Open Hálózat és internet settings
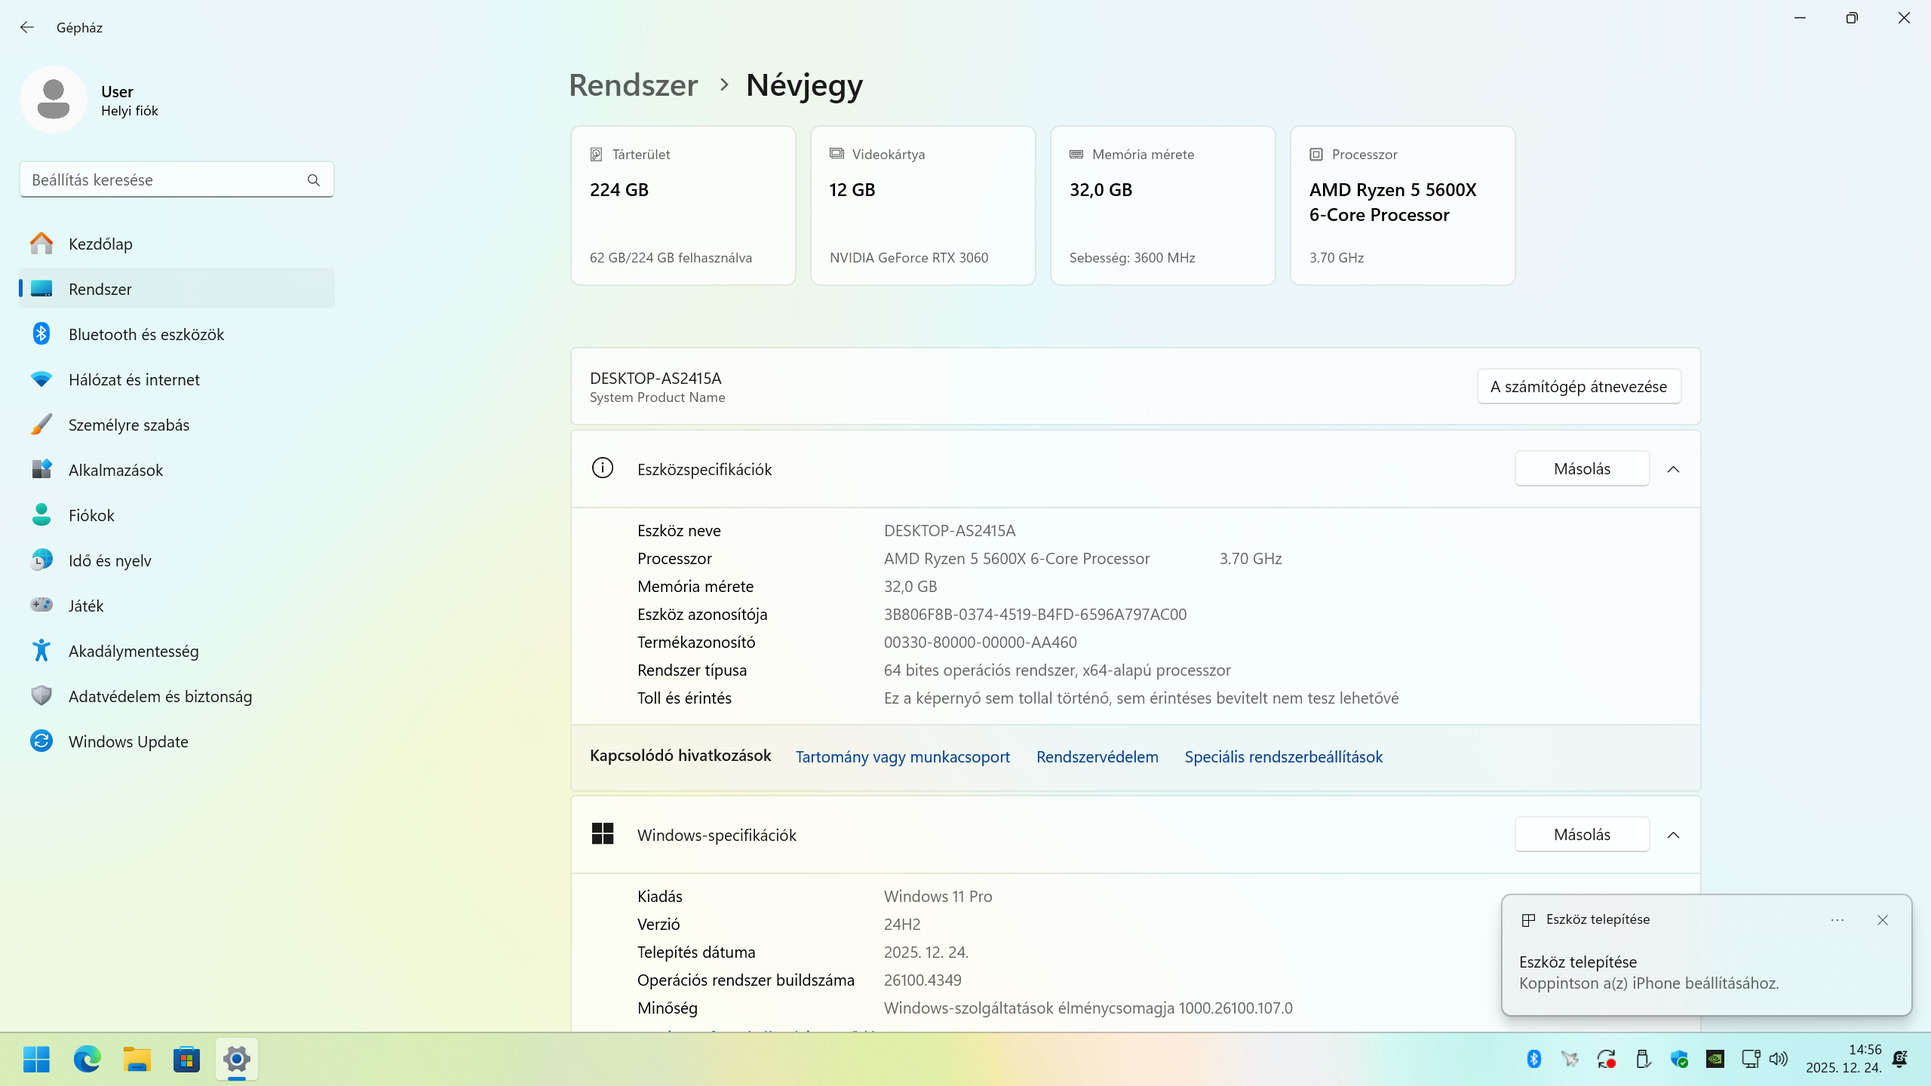The width and height of the screenshot is (1931, 1086). [134, 380]
